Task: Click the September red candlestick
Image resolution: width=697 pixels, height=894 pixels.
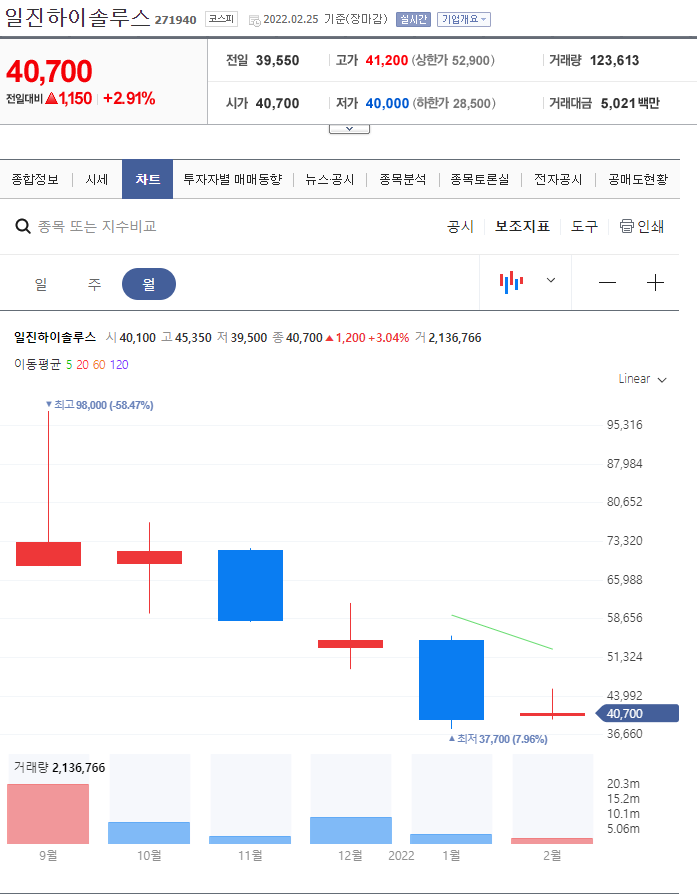Action: click(x=48, y=554)
